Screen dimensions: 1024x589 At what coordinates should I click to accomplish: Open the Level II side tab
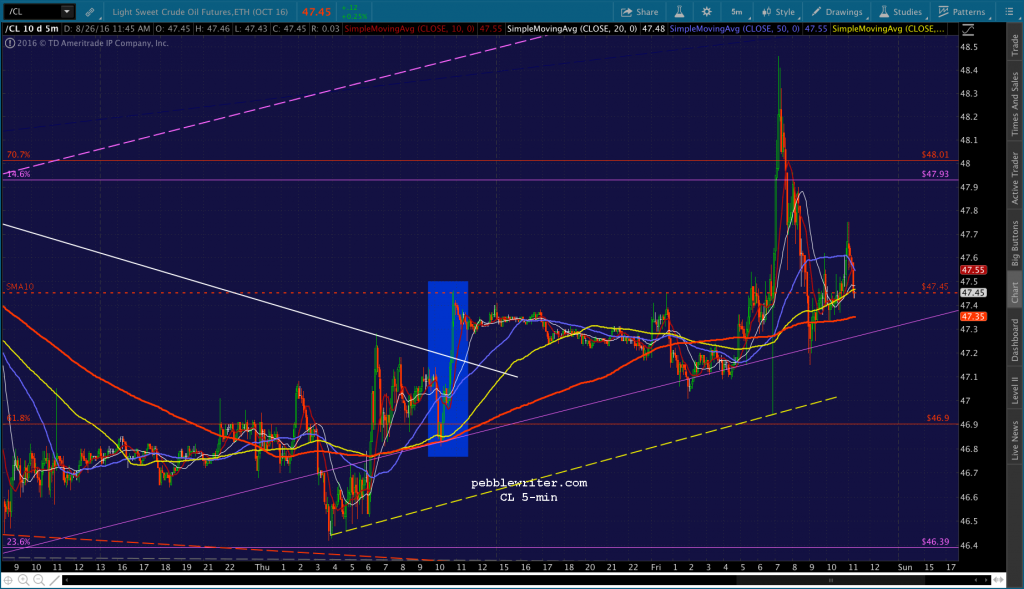pos(1015,390)
